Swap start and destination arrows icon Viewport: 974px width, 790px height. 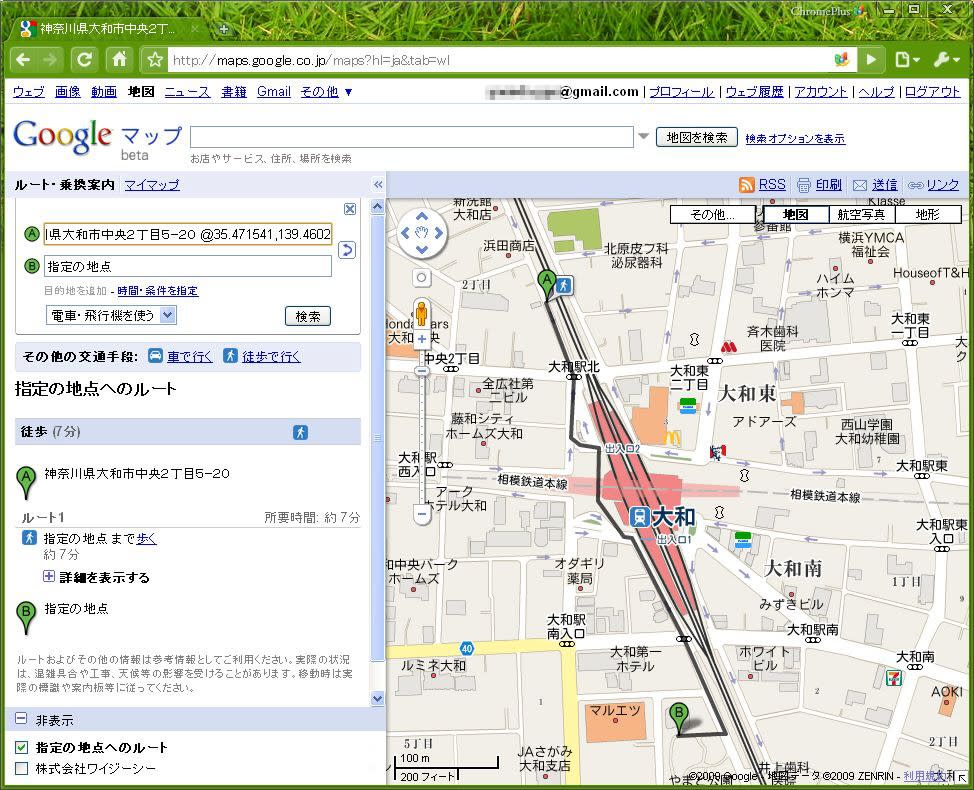point(347,250)
